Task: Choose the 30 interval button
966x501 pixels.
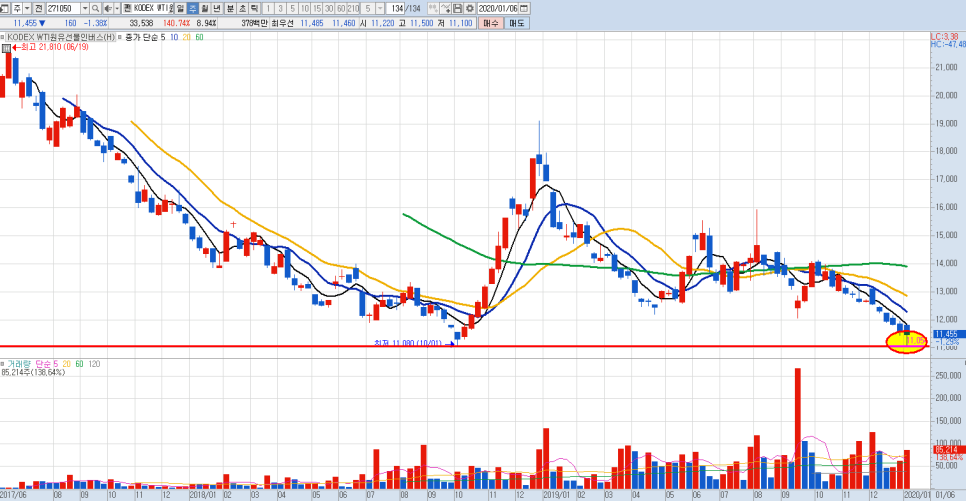Action: (329, 9)
